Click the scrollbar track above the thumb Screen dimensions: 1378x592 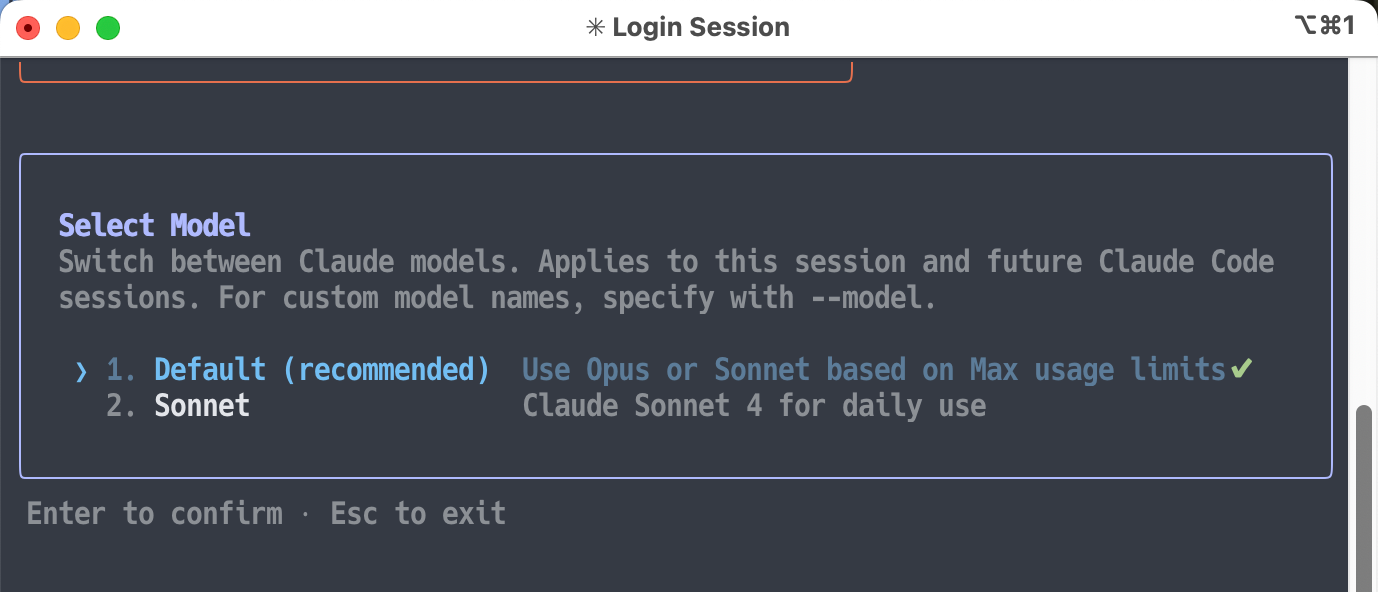1363,230
